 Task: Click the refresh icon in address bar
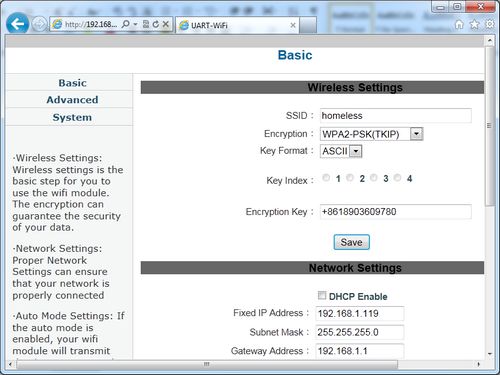tap(156, 24)
